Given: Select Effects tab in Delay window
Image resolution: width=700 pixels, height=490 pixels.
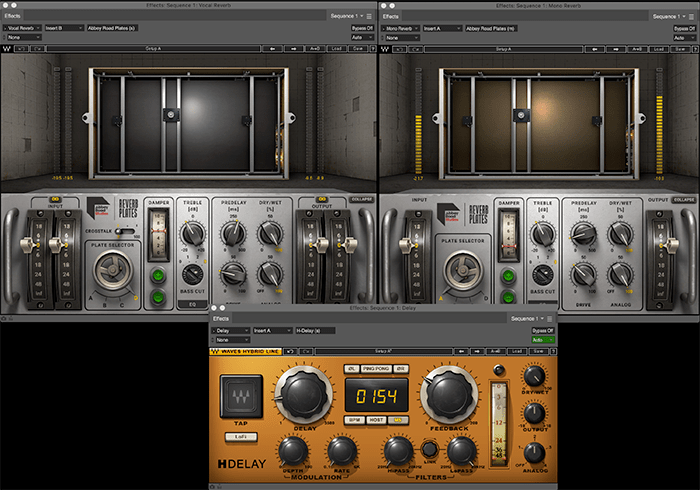Looking at the screenshot, I should pos(221,319).
